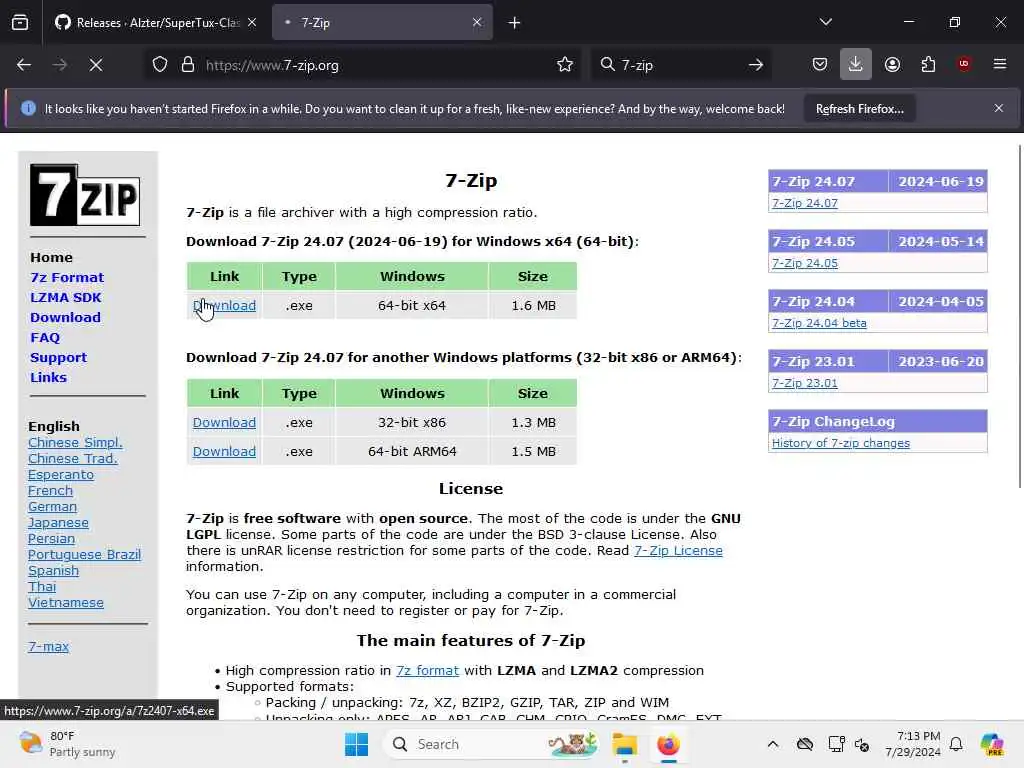Switch language to Persian

(x=52, y=539)
